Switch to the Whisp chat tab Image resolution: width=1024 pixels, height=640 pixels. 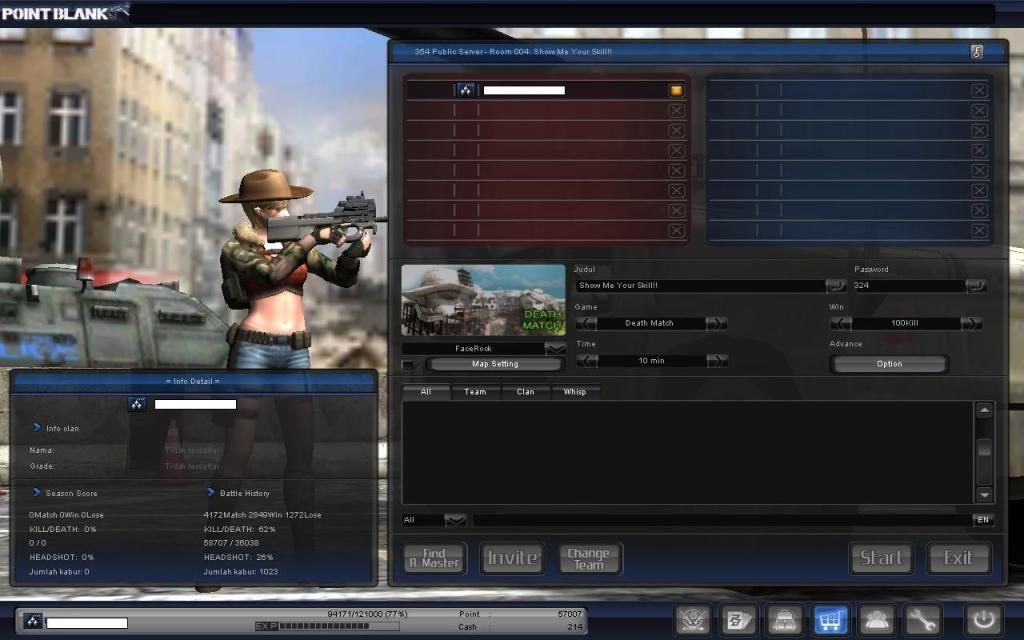tap(575, 392)
